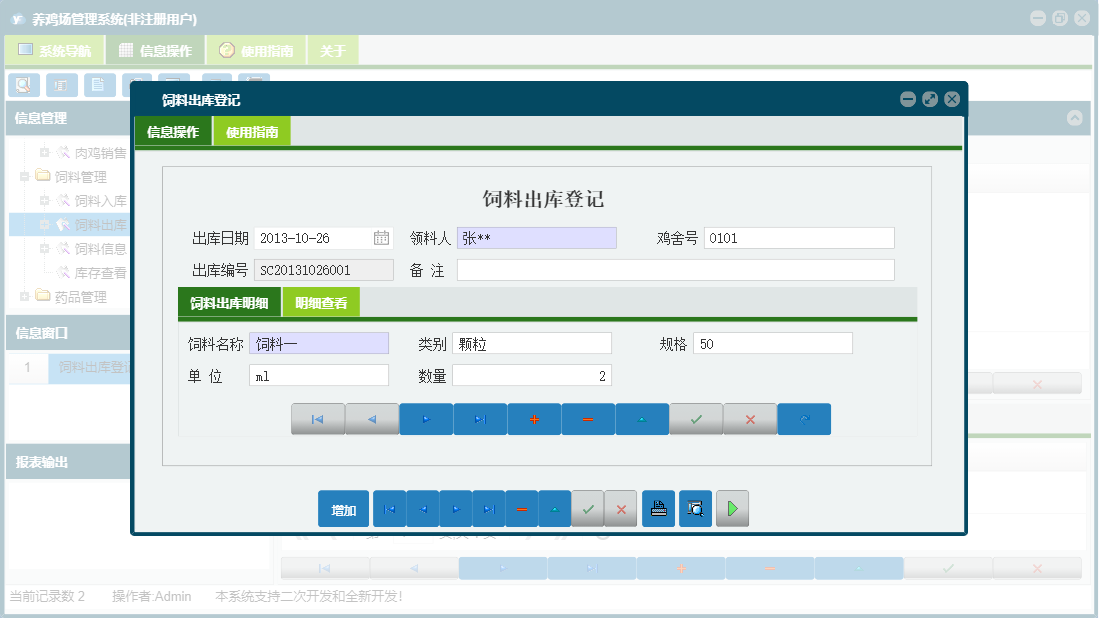Click the green play arrow button
Image resolution: width=1099 pixels, height=618 pixels.
(732, 509)
